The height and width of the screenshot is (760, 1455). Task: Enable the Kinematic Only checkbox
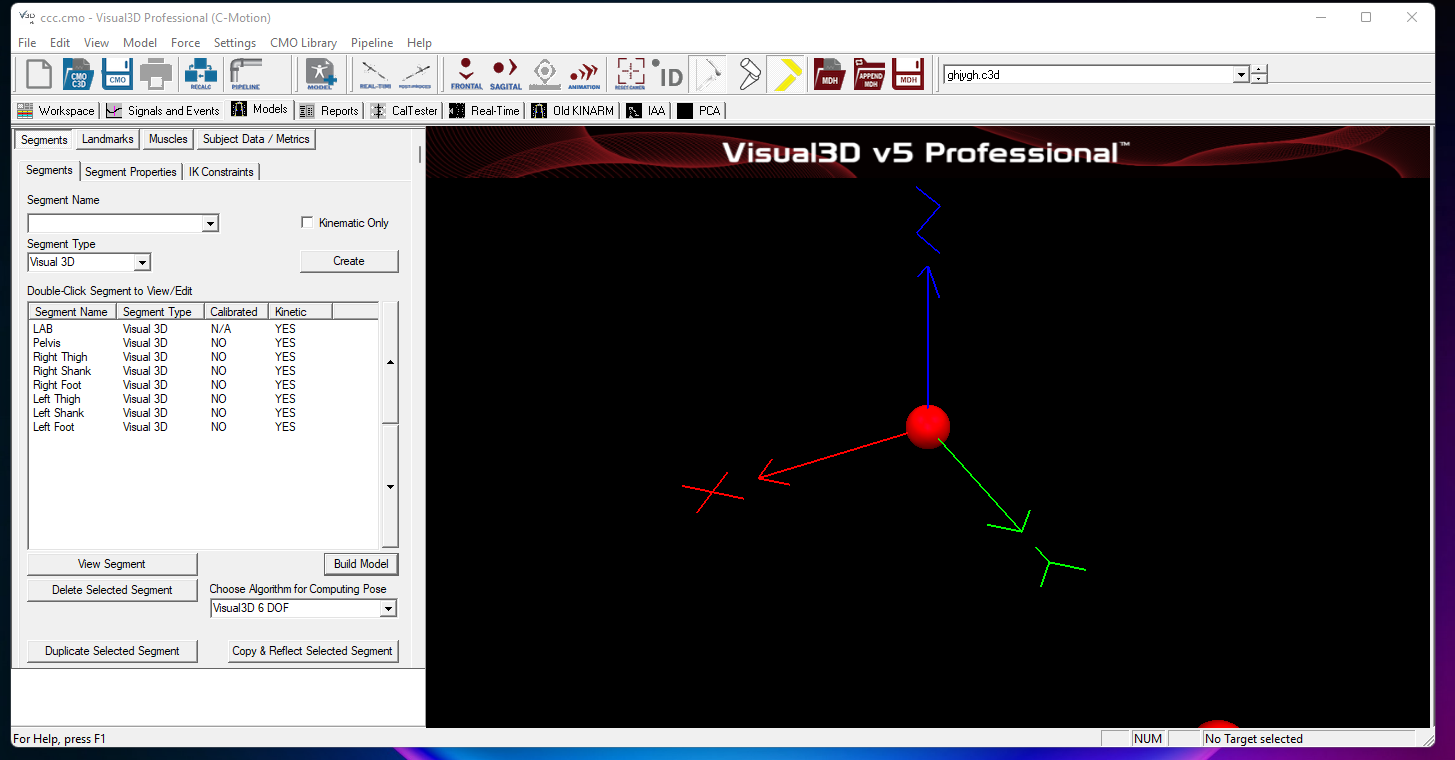307,222
